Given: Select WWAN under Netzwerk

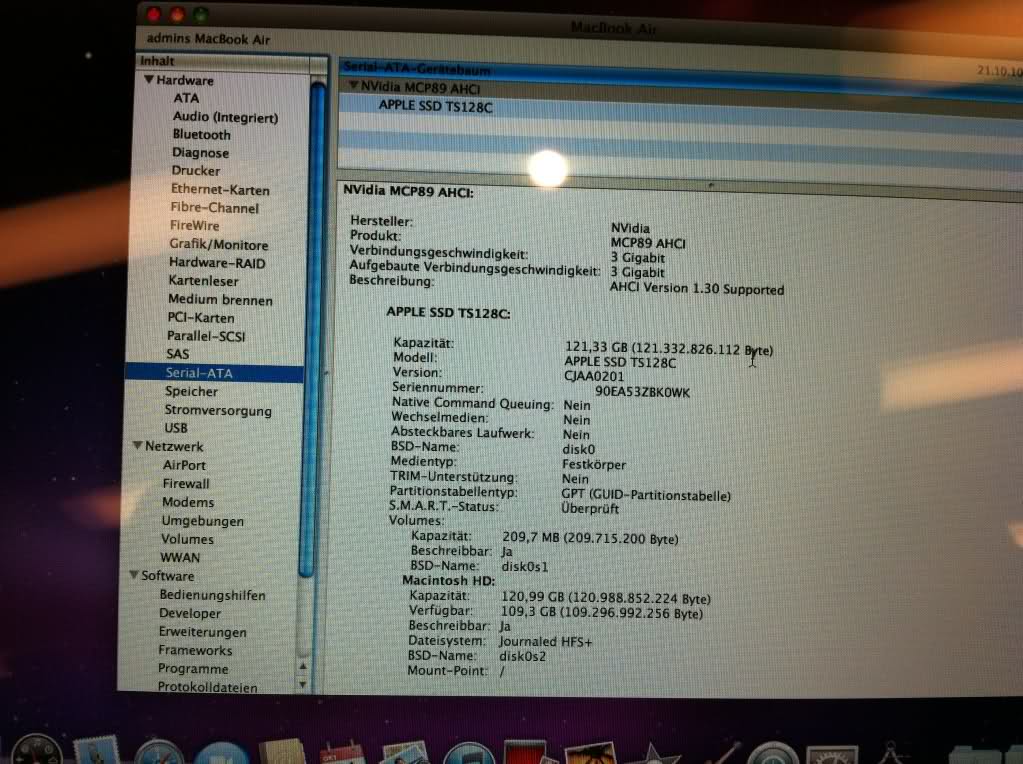Looking at the screenshot, I should tap(180, 557).
